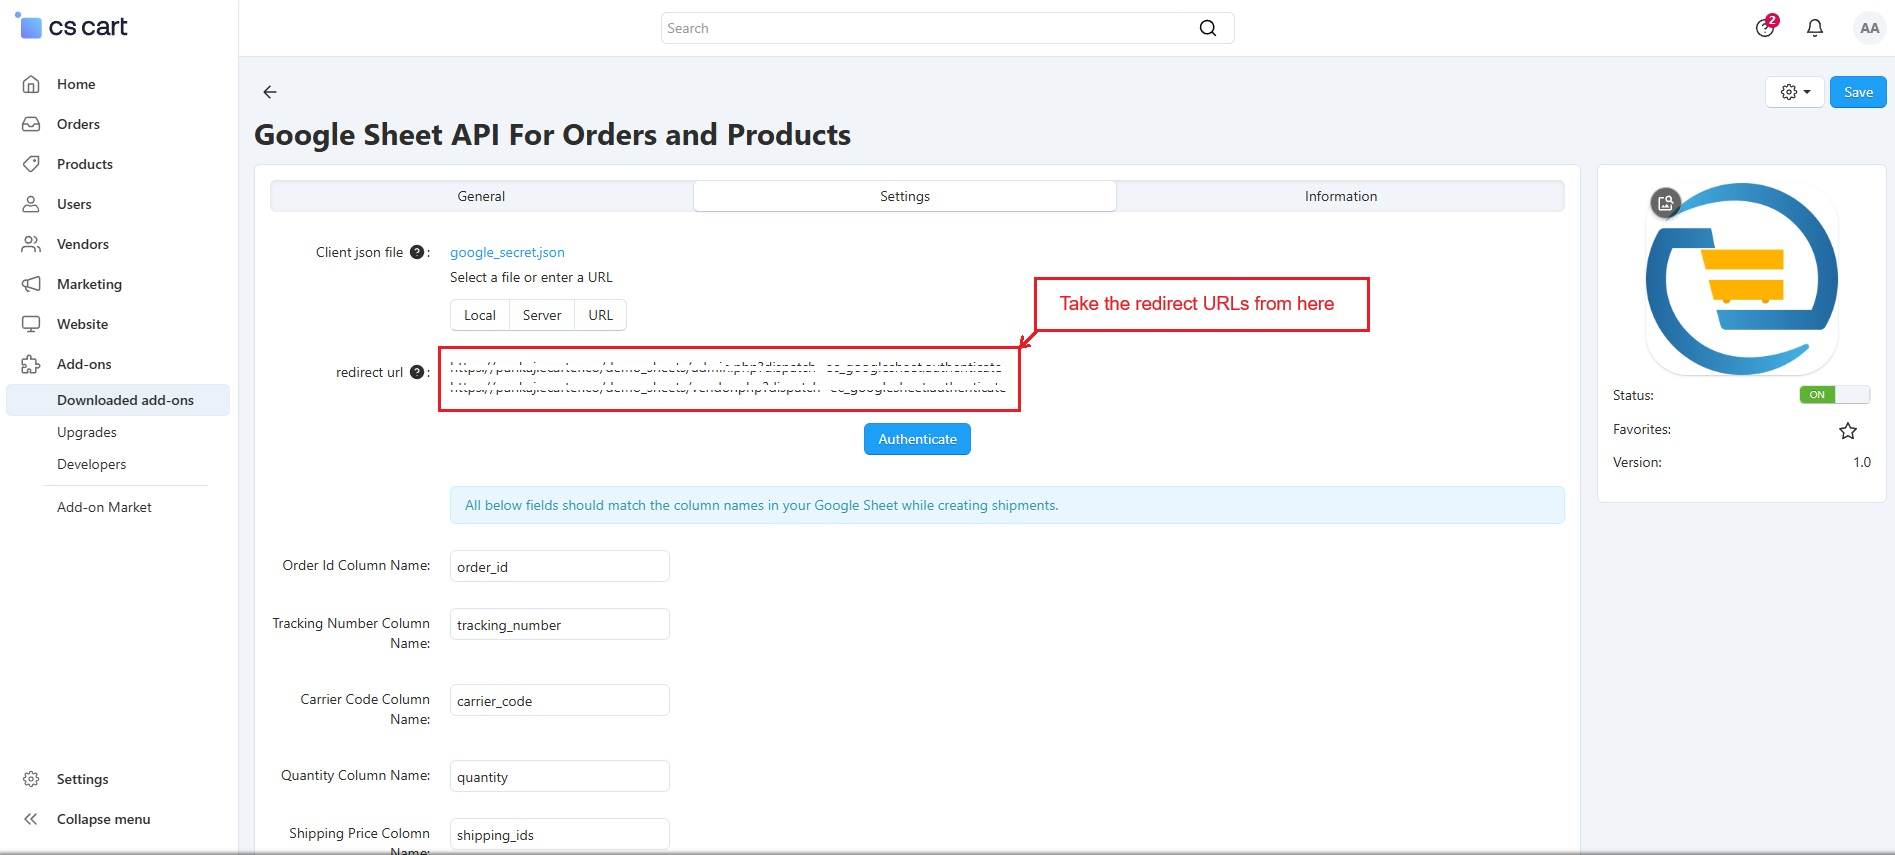Viewport: 1895px width, 855px height.
Task: Click the change add-on image icon
Action: click(1665, 203)
